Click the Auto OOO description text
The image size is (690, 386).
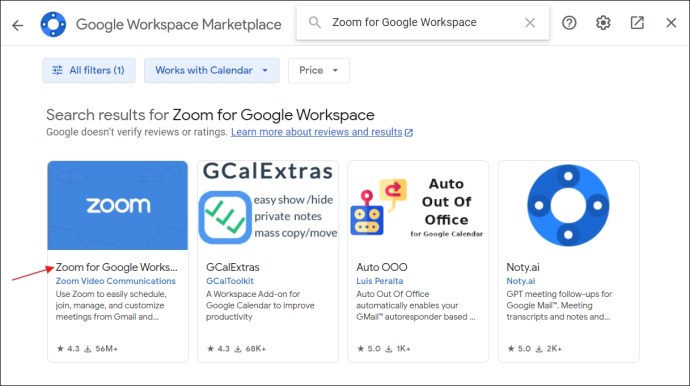pos(416,305)
